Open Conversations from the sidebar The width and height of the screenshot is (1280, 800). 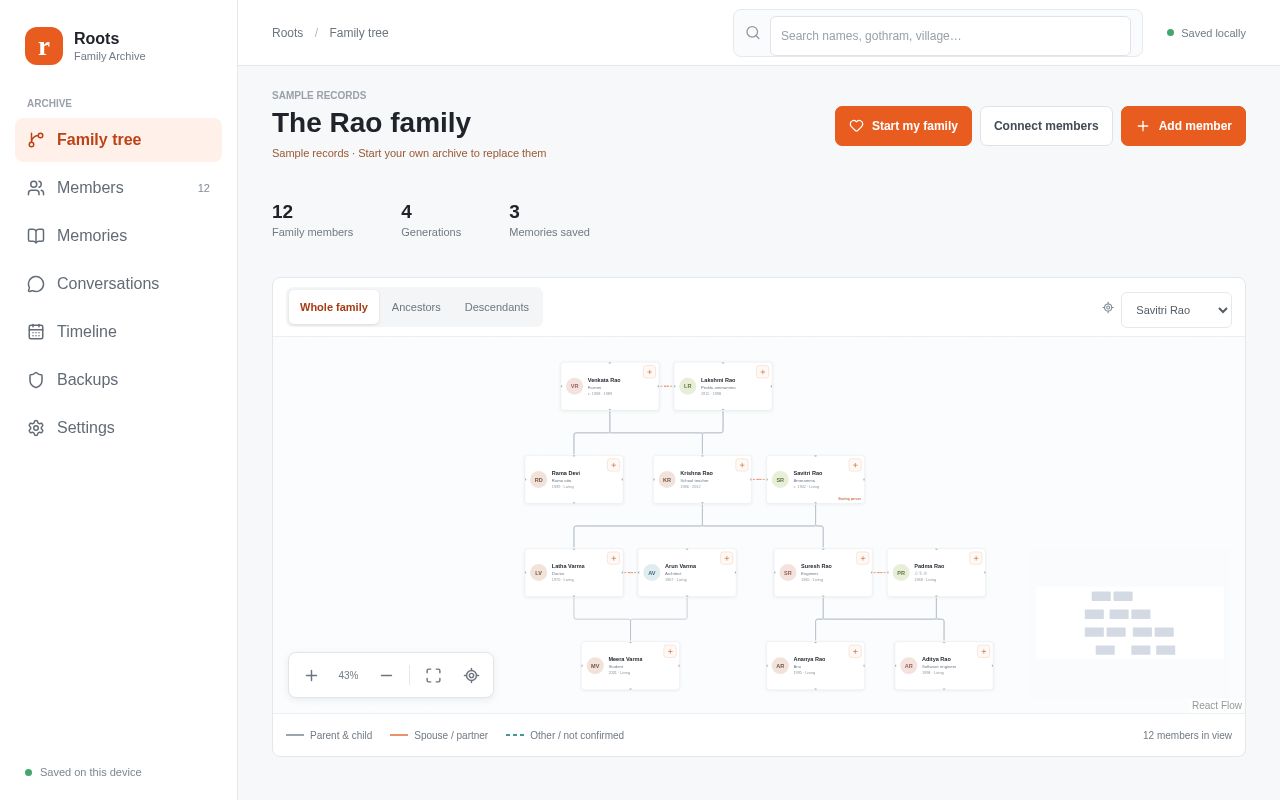click(118, 284)
